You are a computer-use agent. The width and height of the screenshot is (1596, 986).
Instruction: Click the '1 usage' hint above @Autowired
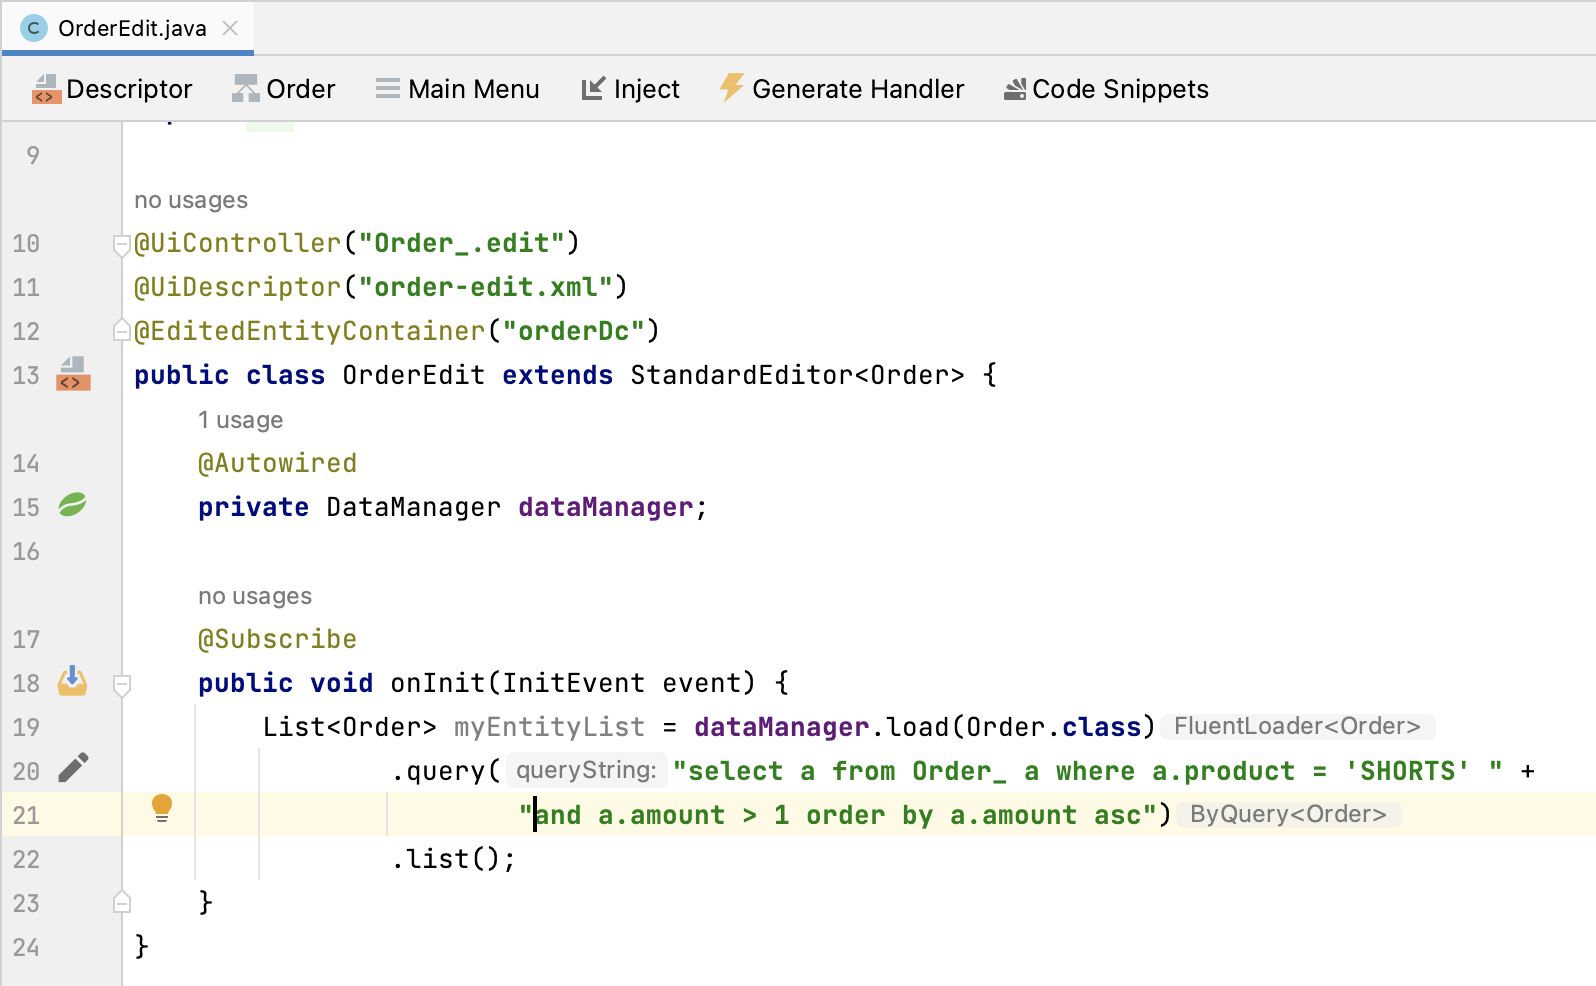(240, 420)
